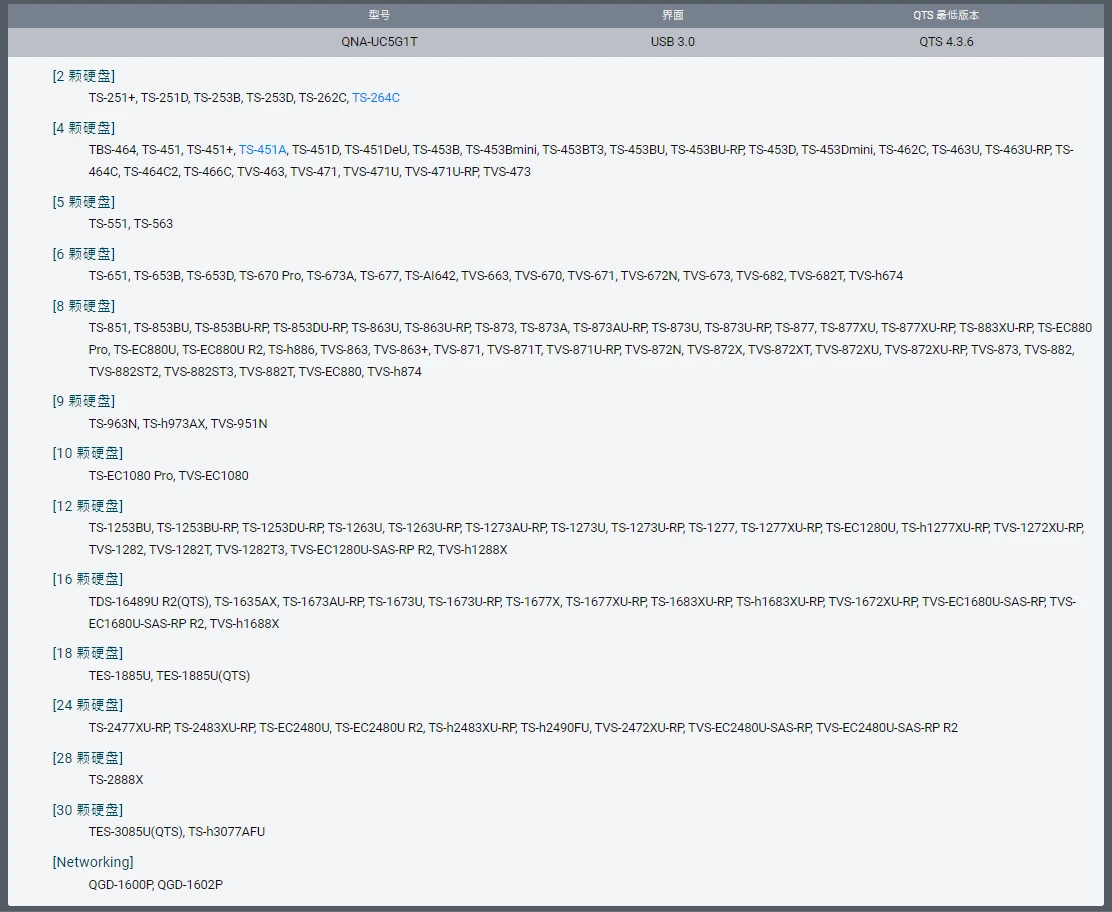Click the TS-1635AX model name

click(245, 602)
